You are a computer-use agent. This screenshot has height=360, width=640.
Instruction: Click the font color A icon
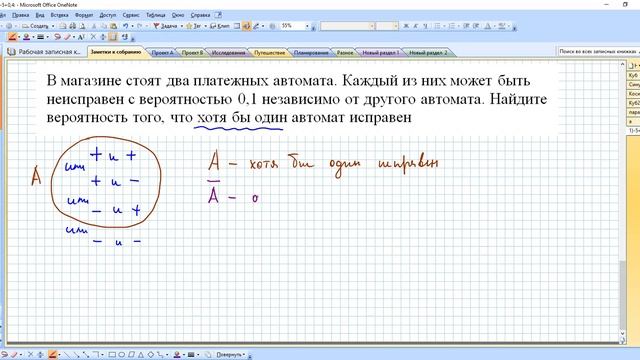click(487, 26)
